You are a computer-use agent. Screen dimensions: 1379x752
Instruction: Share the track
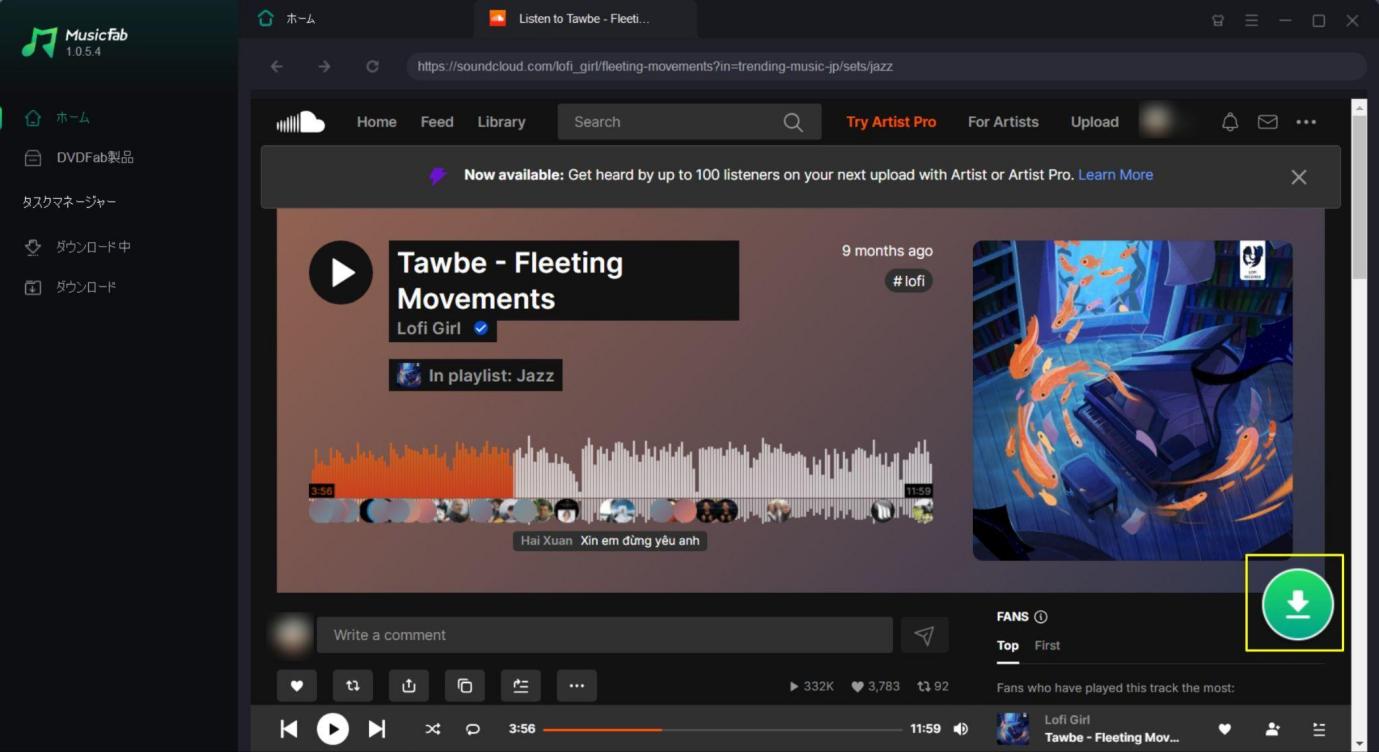coord(409,686)
